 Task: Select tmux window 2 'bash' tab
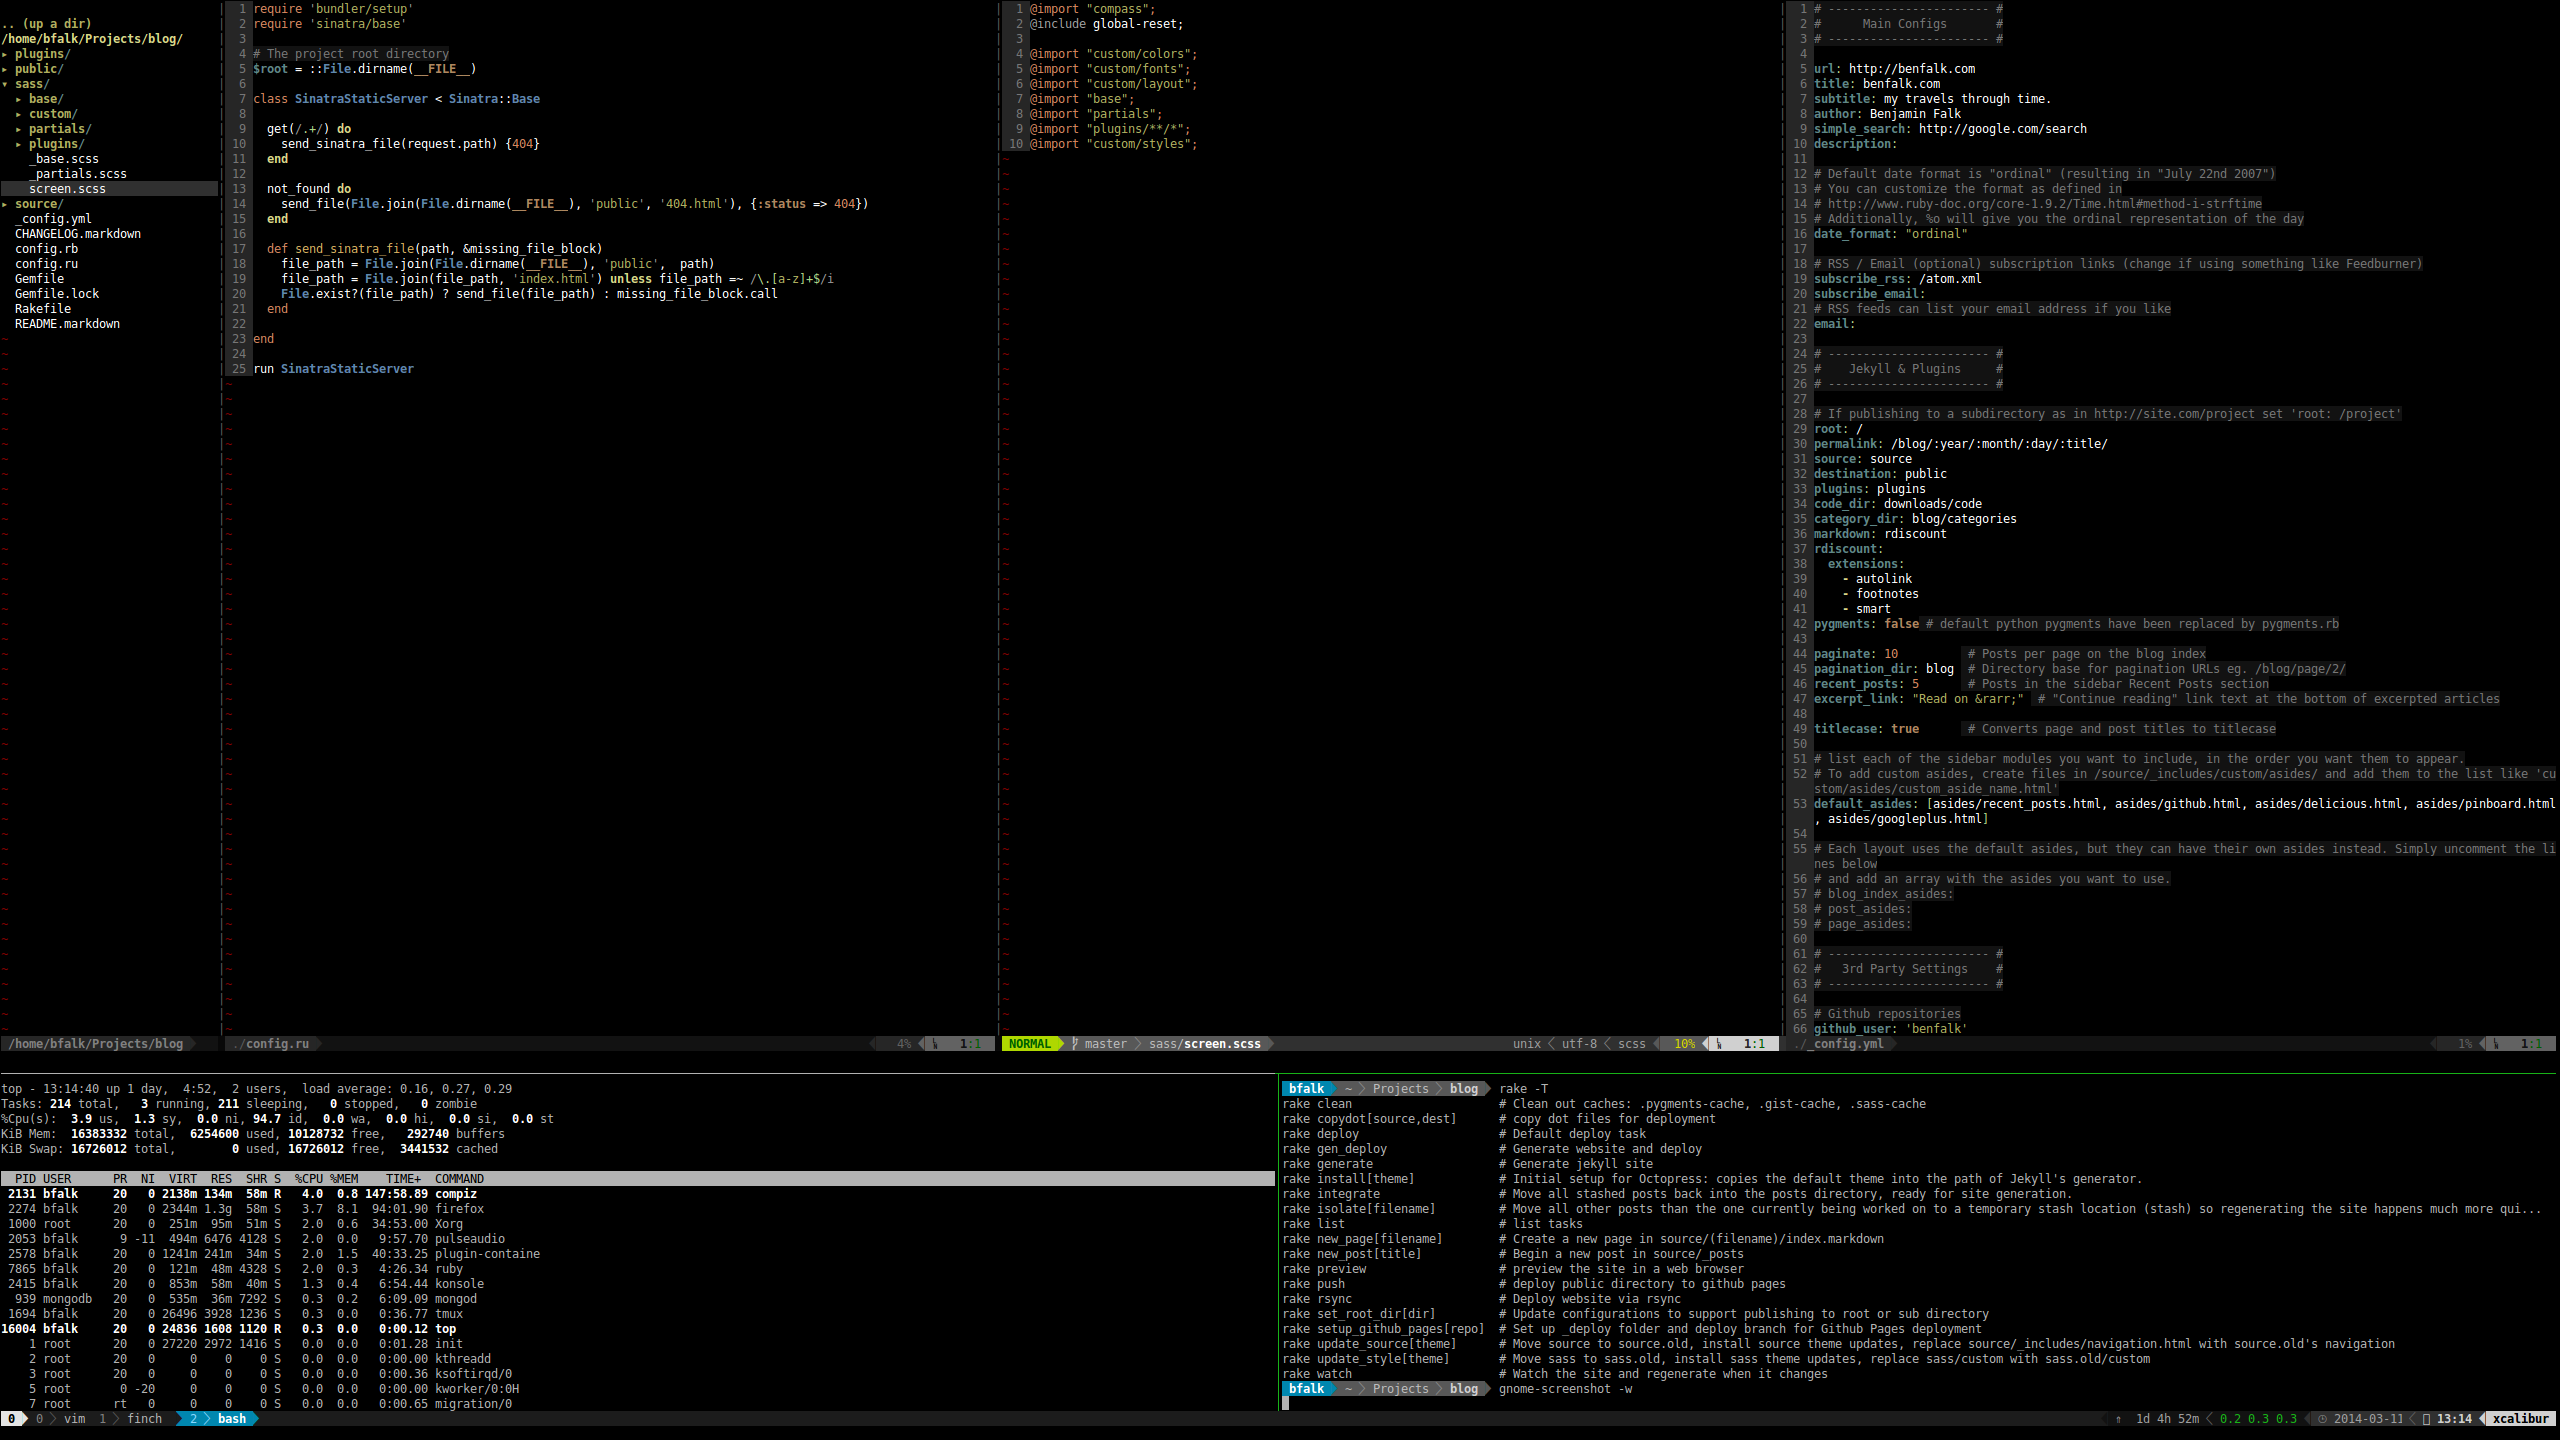(218, 1419)
